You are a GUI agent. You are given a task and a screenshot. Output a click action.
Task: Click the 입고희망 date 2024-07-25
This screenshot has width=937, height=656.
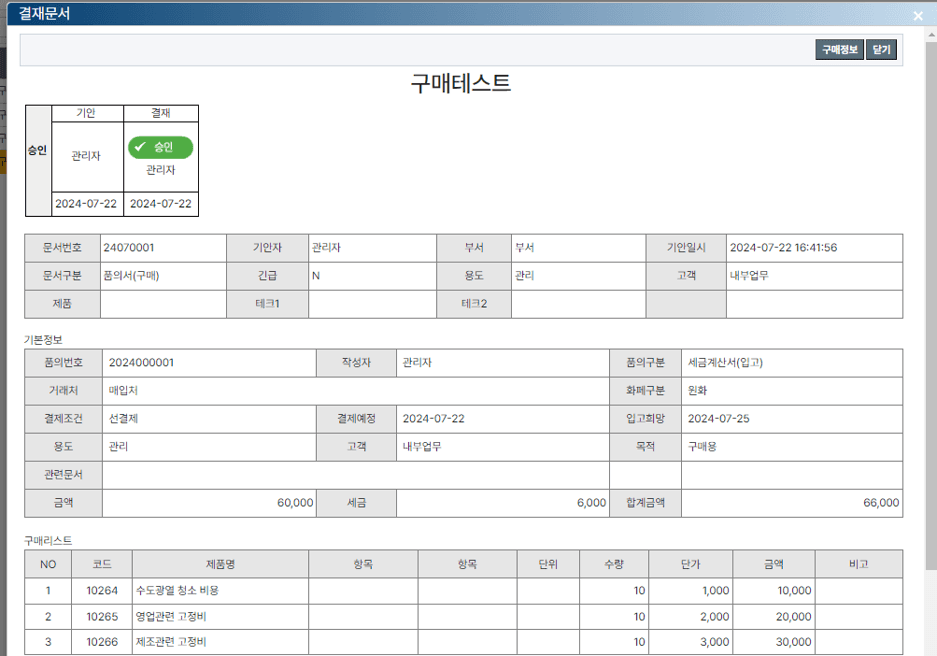(718, 419)
